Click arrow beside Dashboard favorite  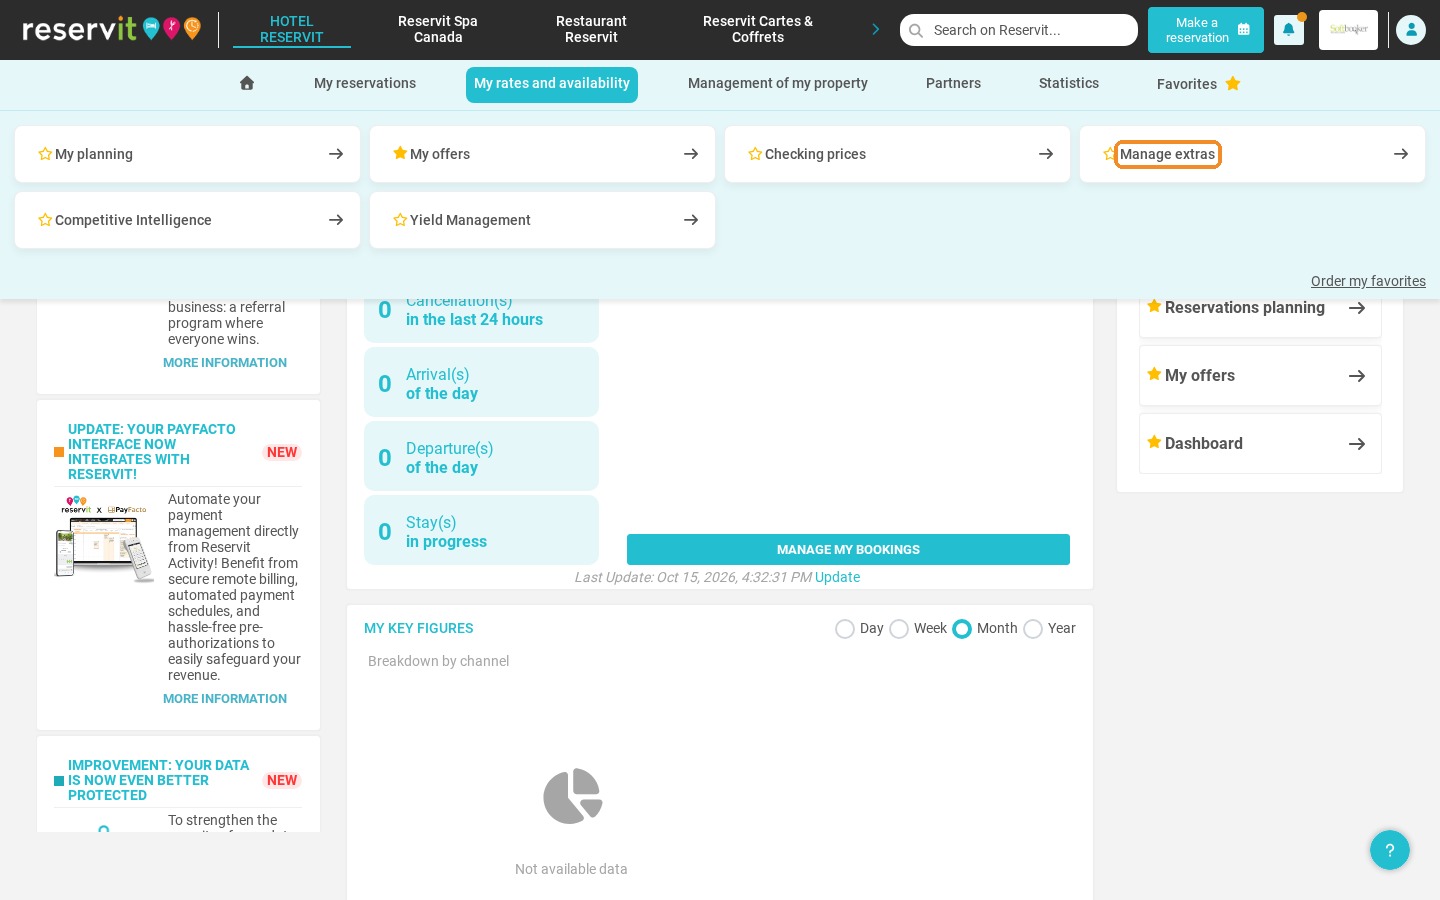(x=1357, y=444)
